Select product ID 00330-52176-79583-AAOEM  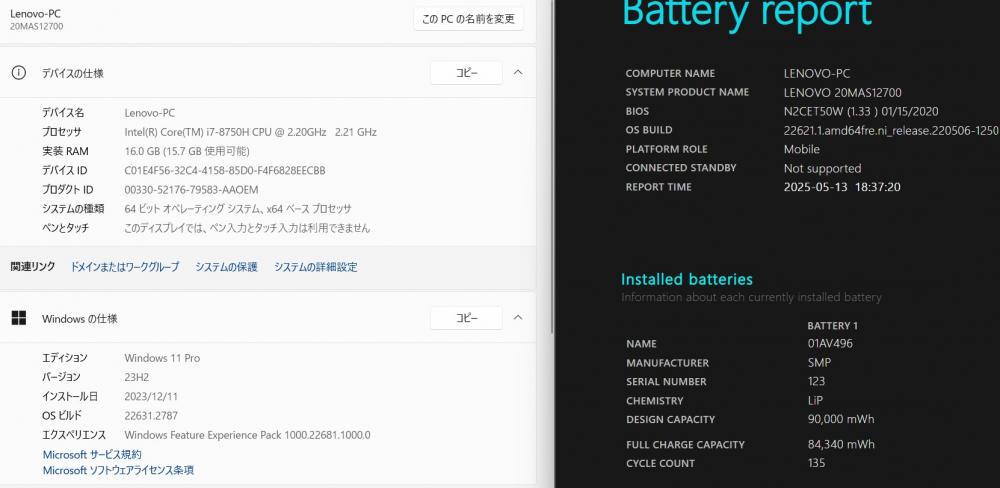[x=191, y=189]
